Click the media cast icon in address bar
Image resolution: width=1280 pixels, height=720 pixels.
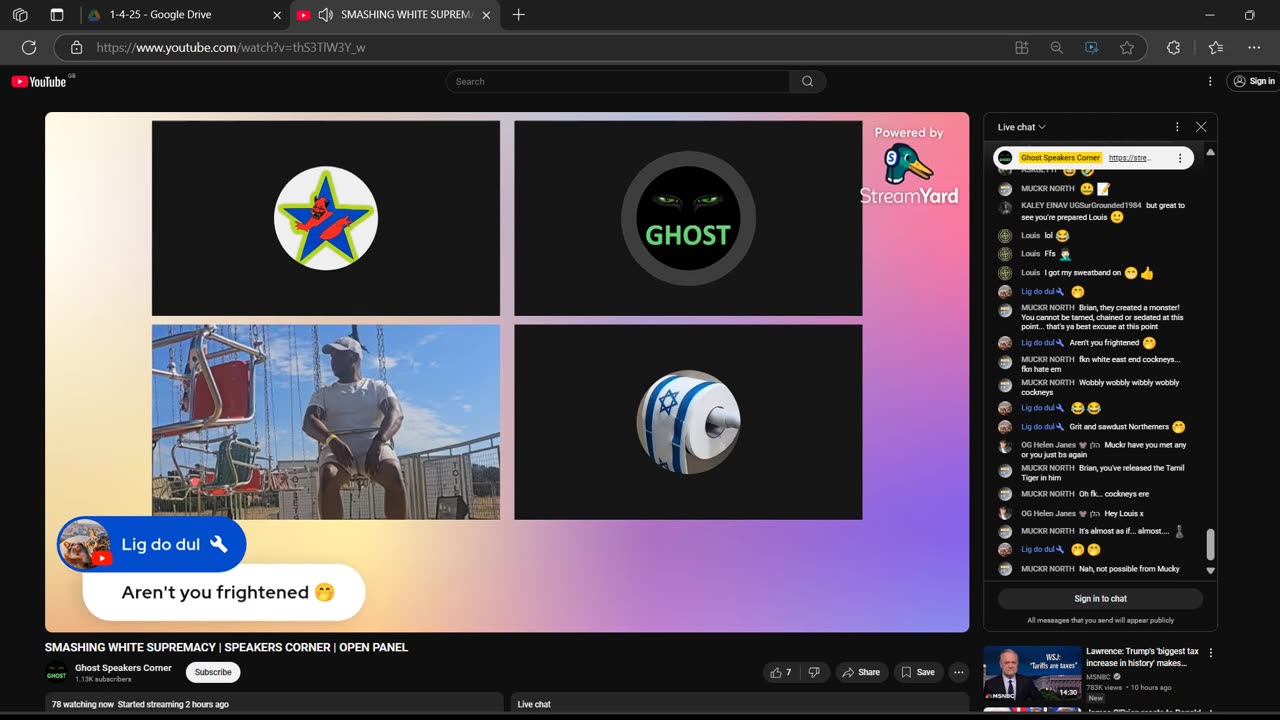1091,47
